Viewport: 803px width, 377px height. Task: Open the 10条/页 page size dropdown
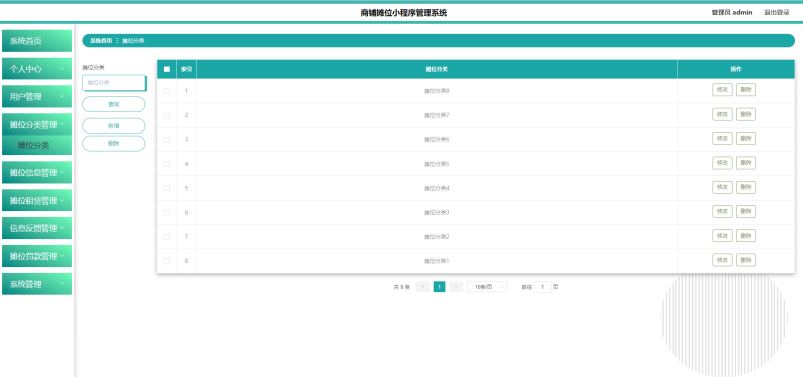tap(487, 287)
